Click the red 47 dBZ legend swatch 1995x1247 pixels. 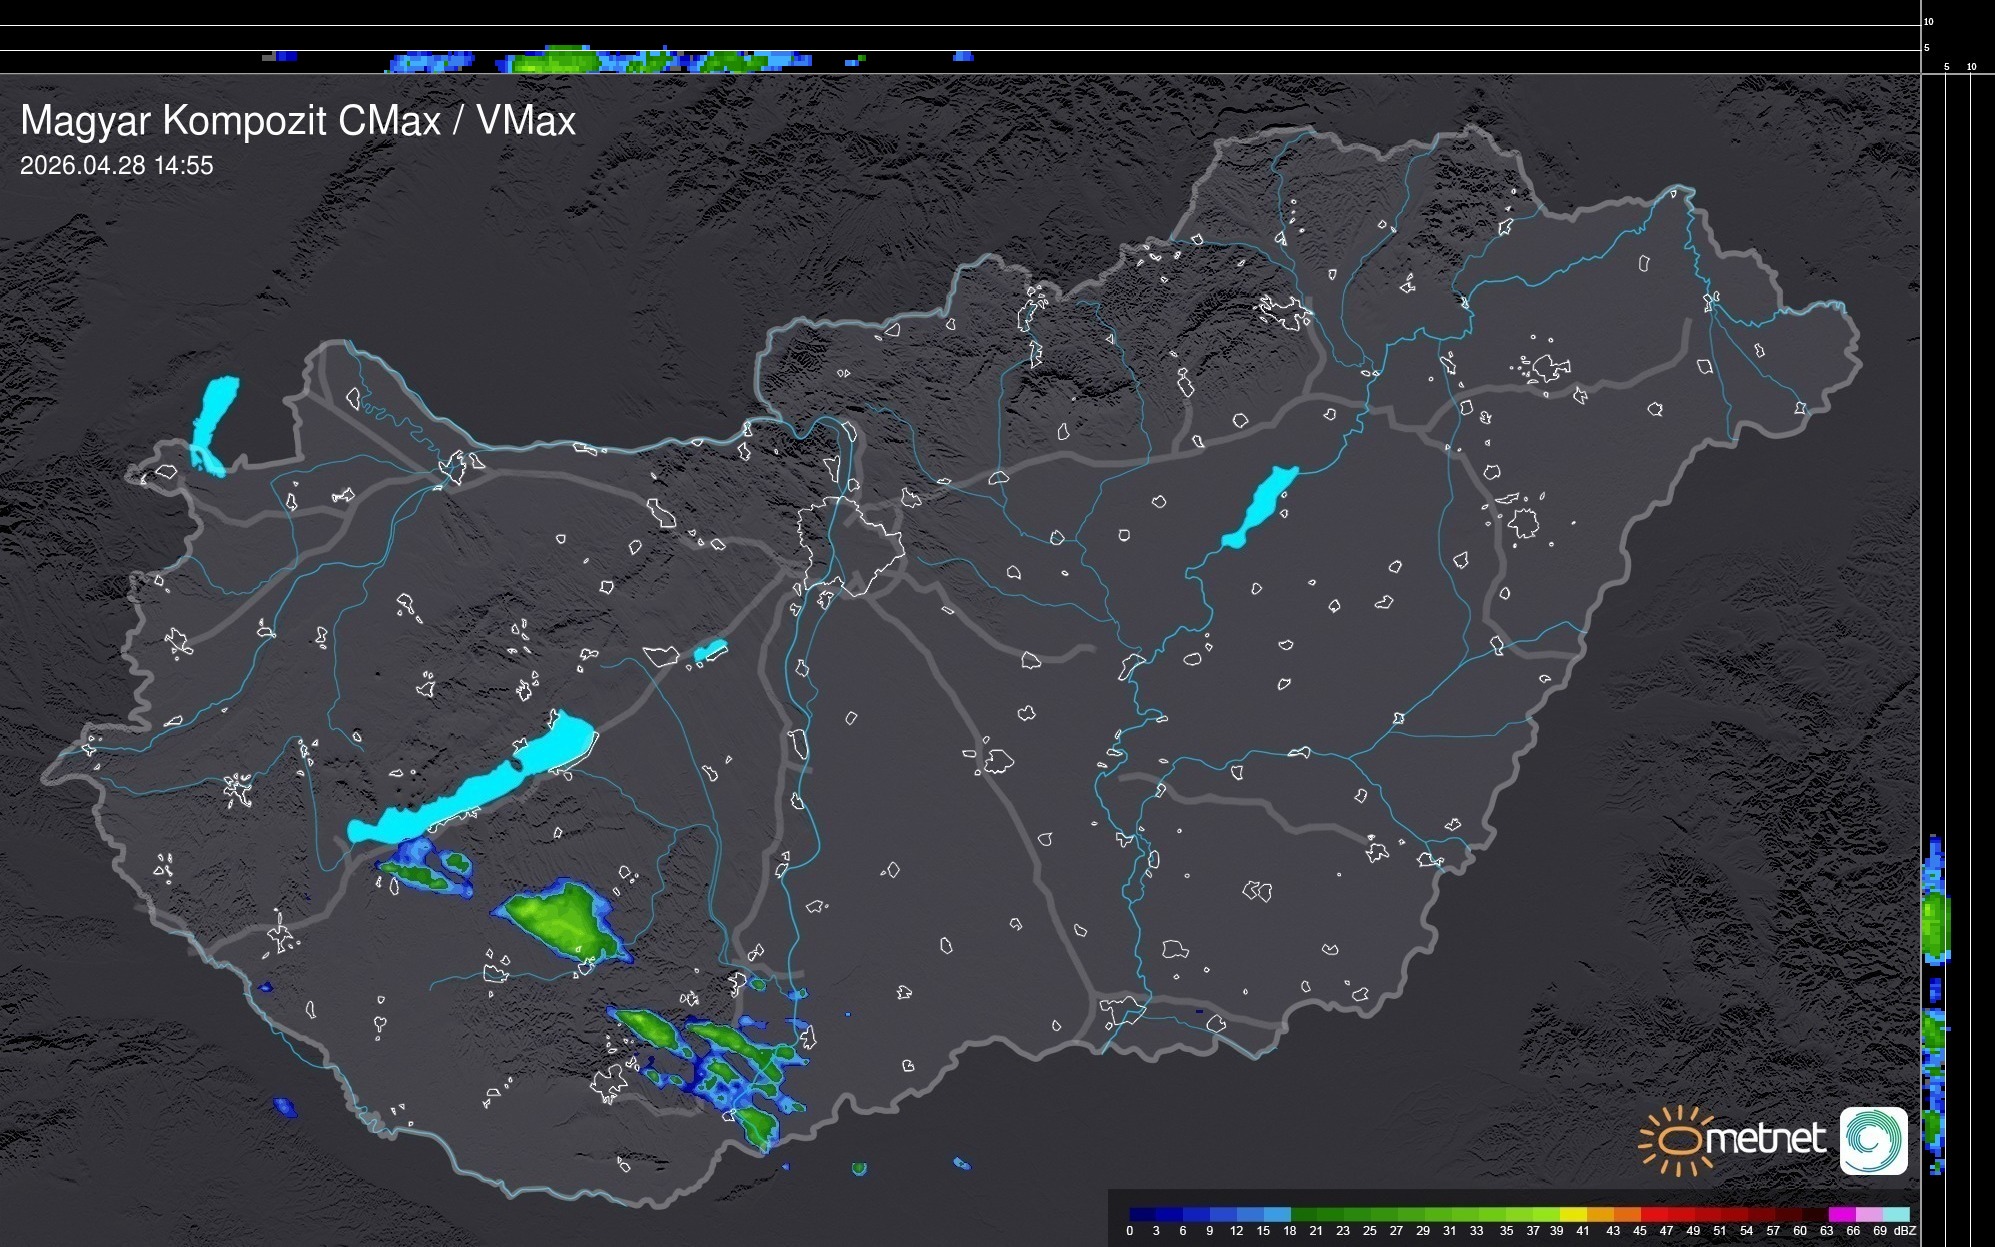click(x=1655, y=1214)
